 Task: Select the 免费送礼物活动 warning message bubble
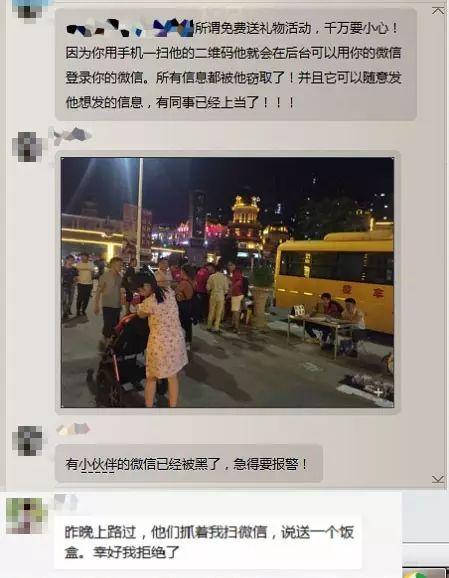pos(236,65)
